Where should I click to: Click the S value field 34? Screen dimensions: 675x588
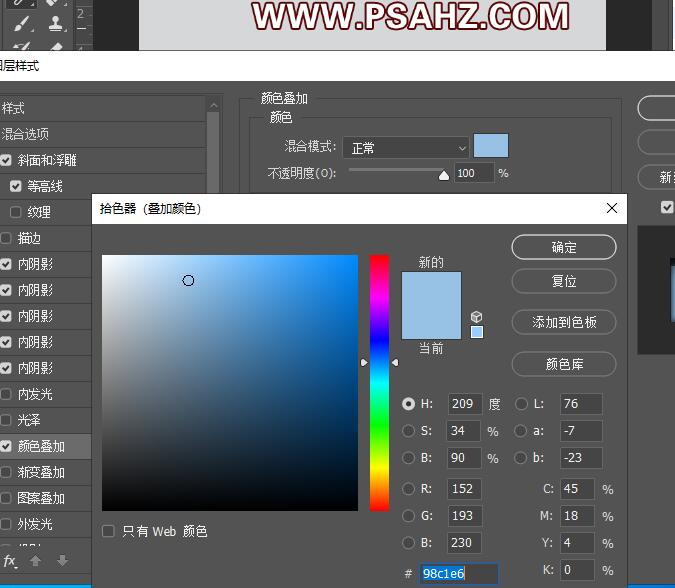click(x=464, y=431)
